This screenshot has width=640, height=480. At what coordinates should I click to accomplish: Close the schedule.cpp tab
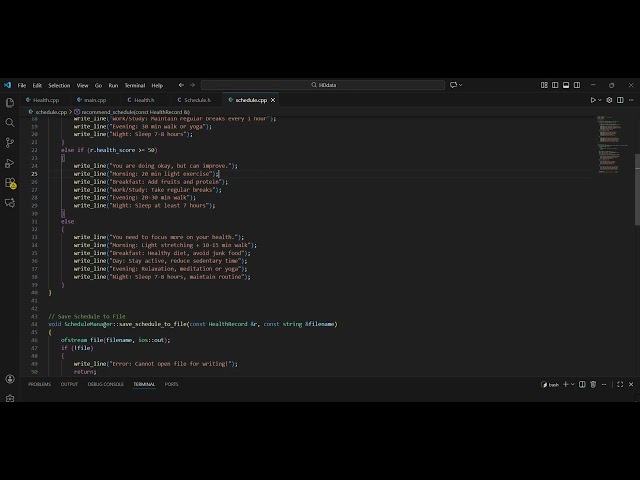point(273,100)
